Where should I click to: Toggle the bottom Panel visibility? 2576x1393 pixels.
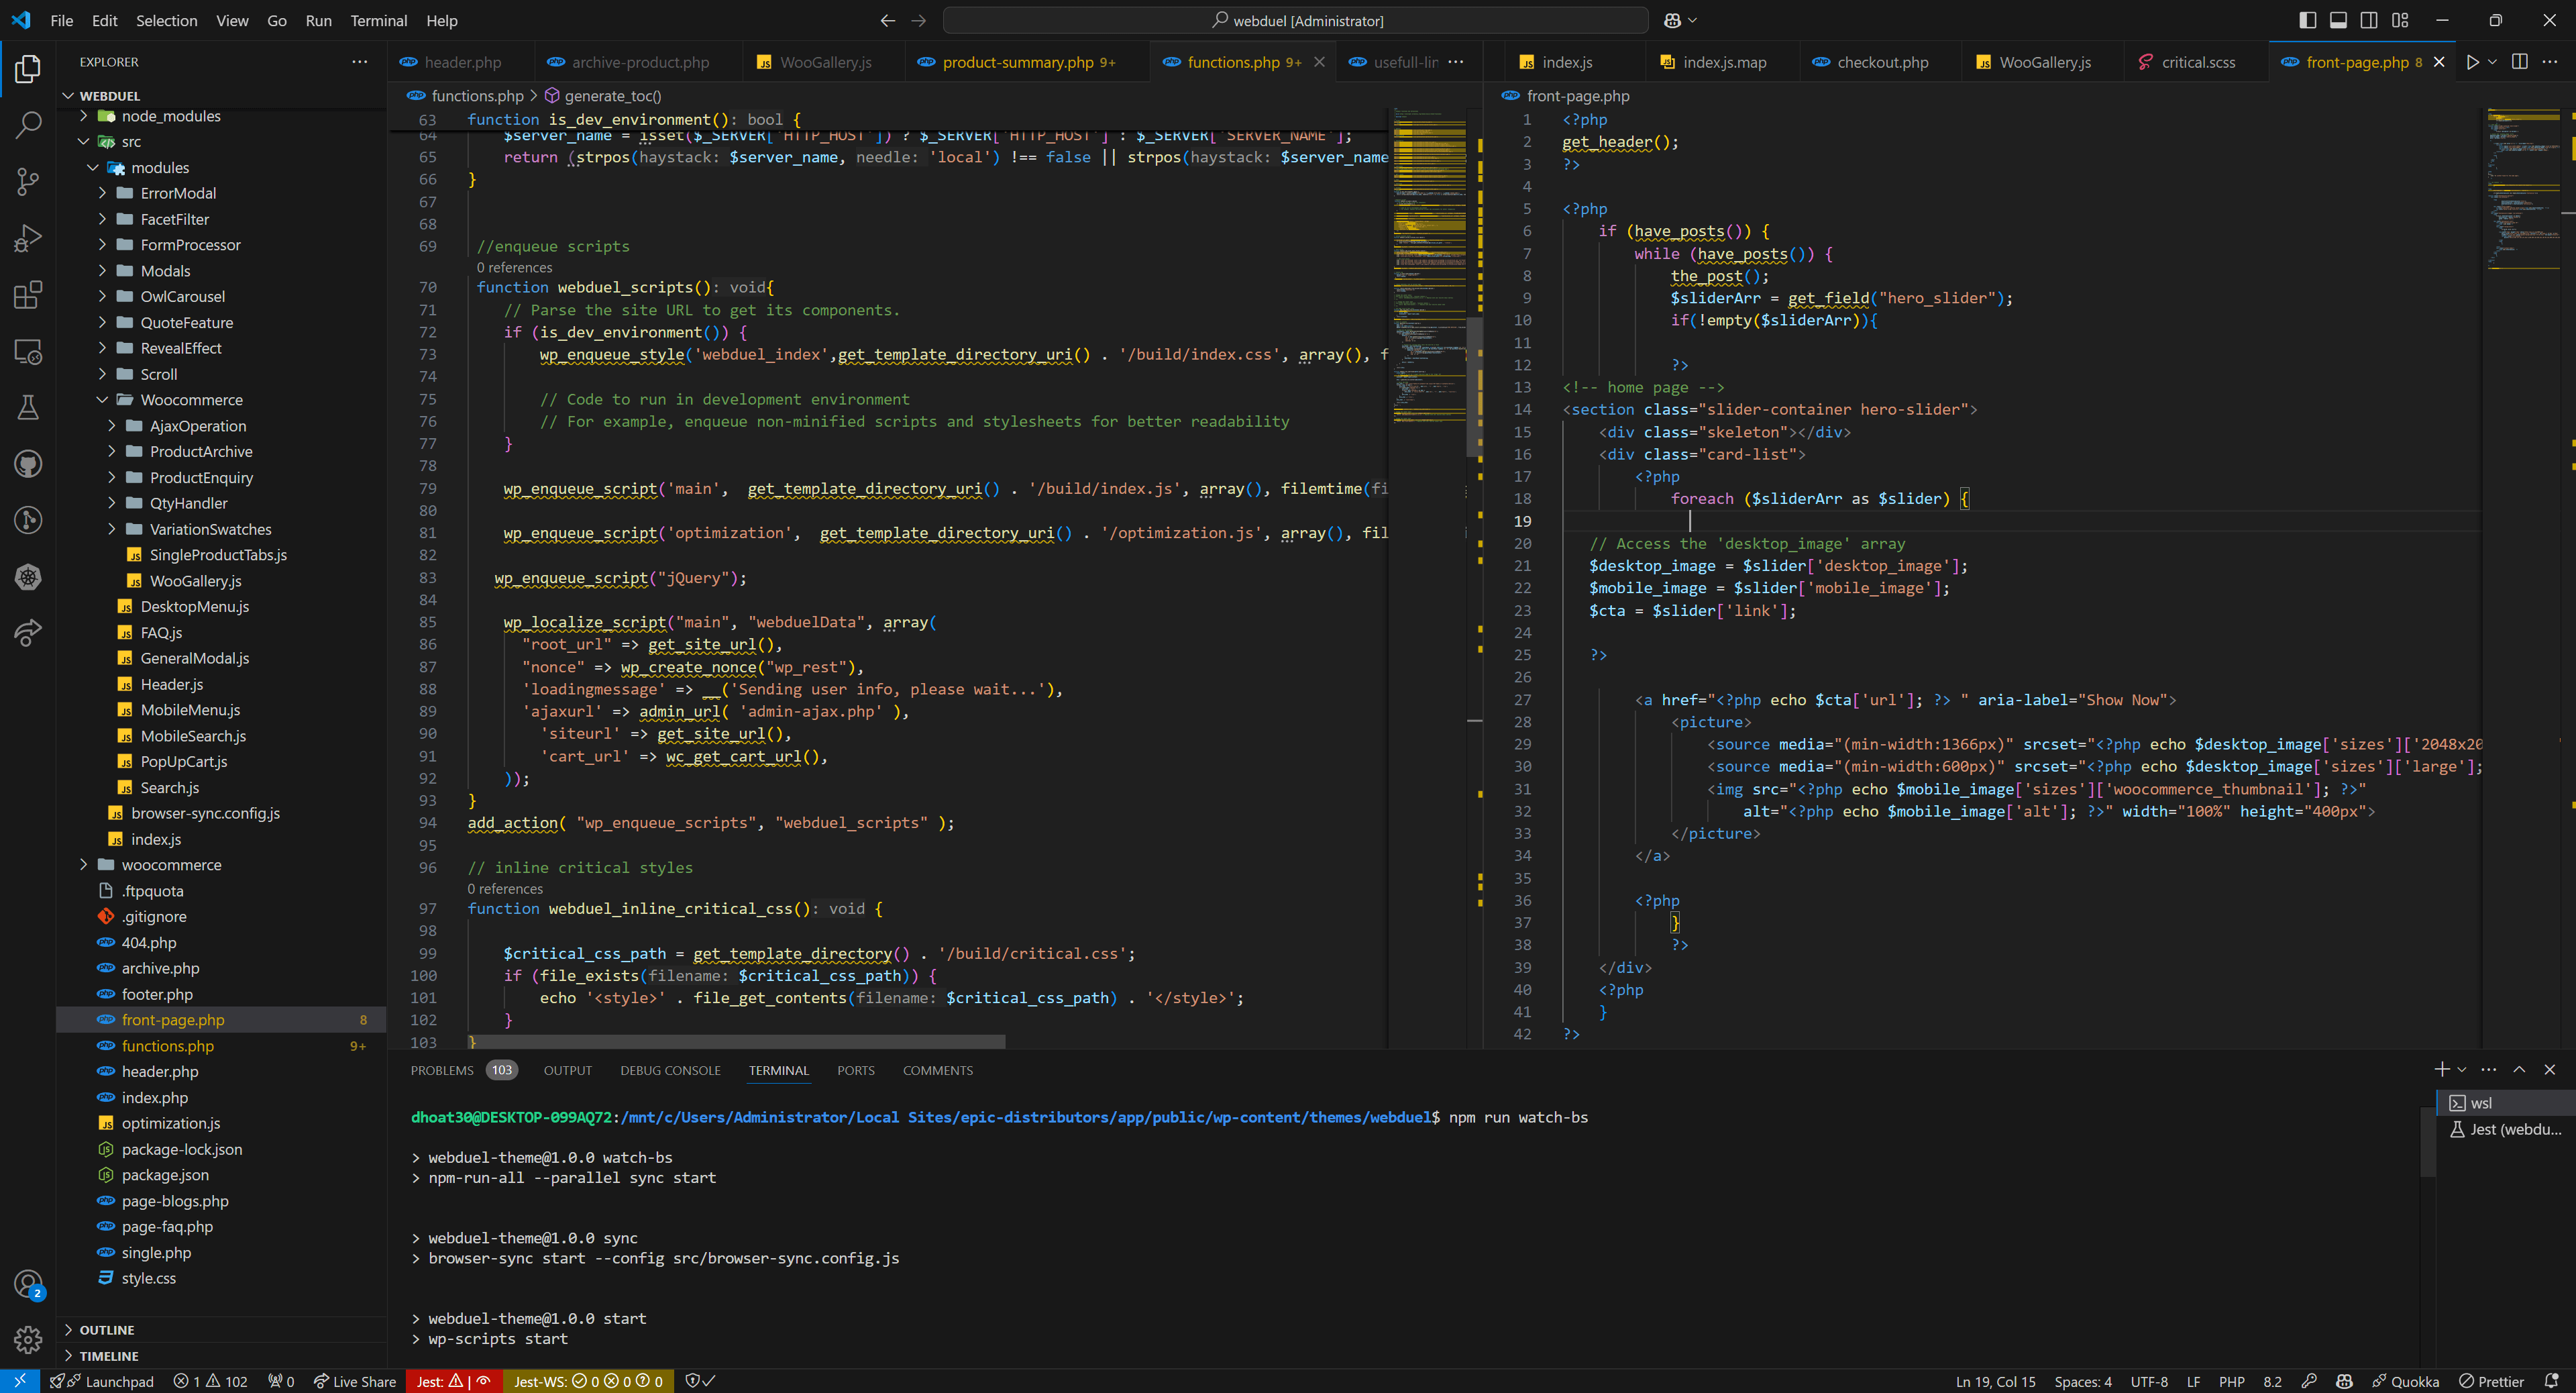click(2338, 20)
